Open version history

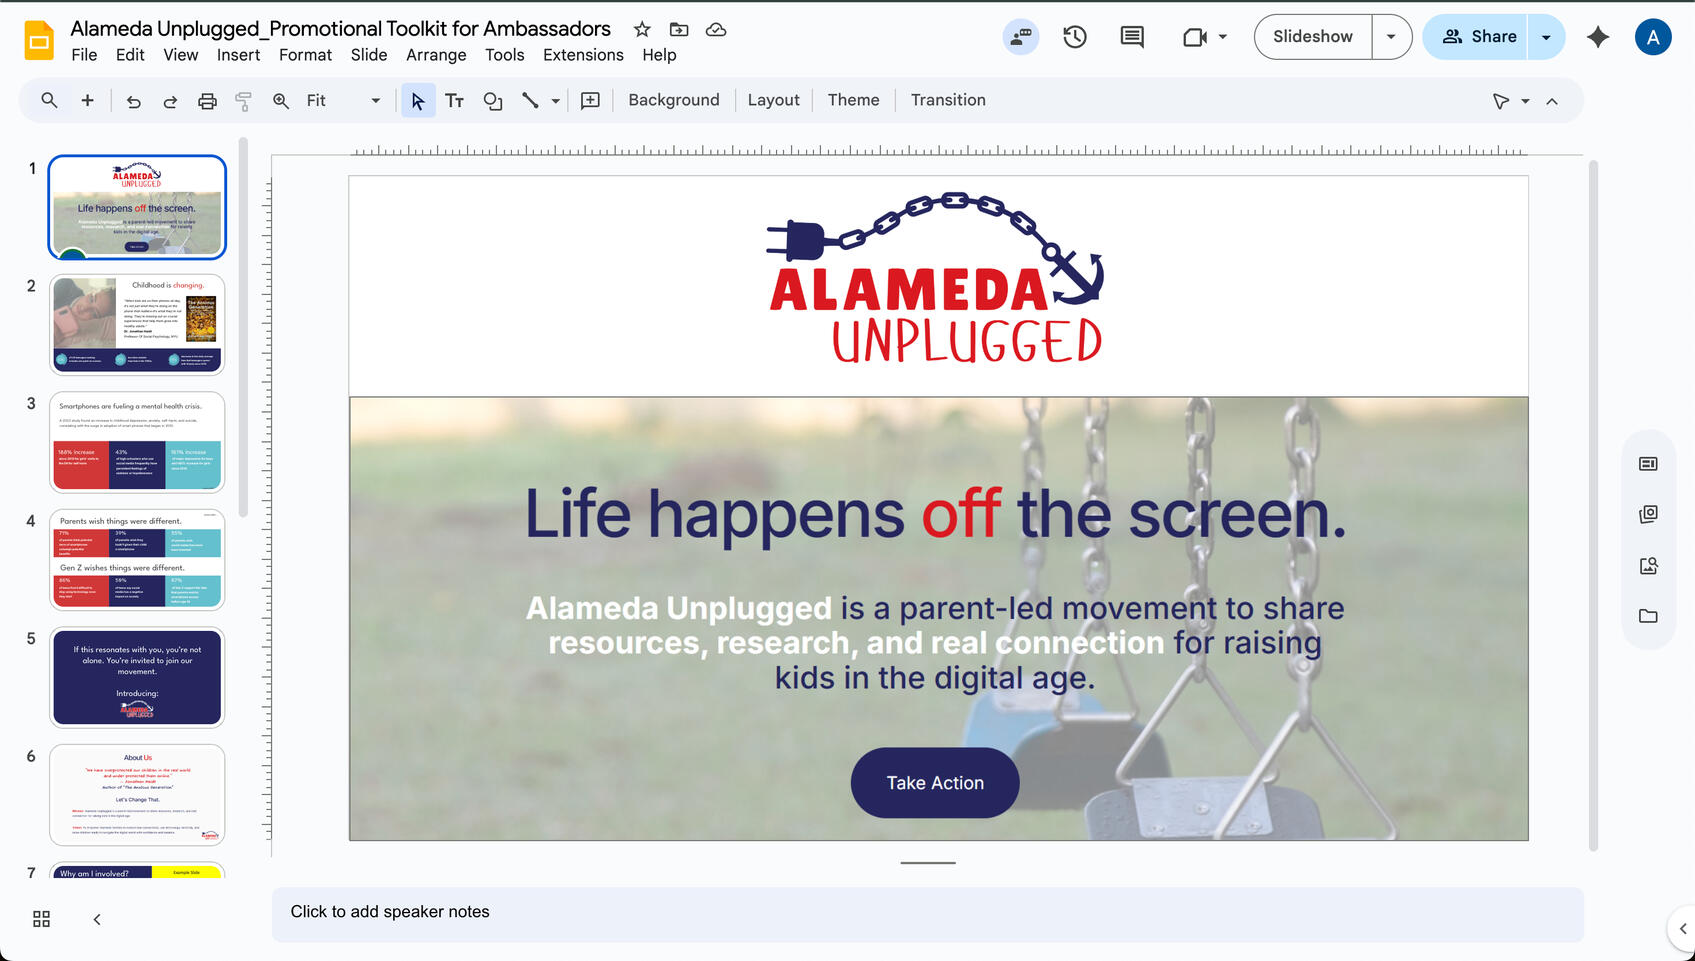click(x=1075, y=36)
